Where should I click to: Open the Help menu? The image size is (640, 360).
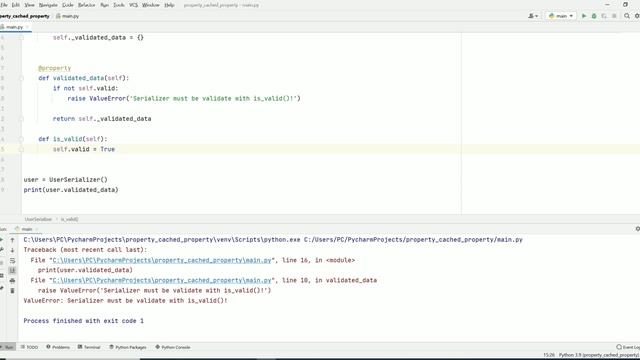click(x=169, y=5)
